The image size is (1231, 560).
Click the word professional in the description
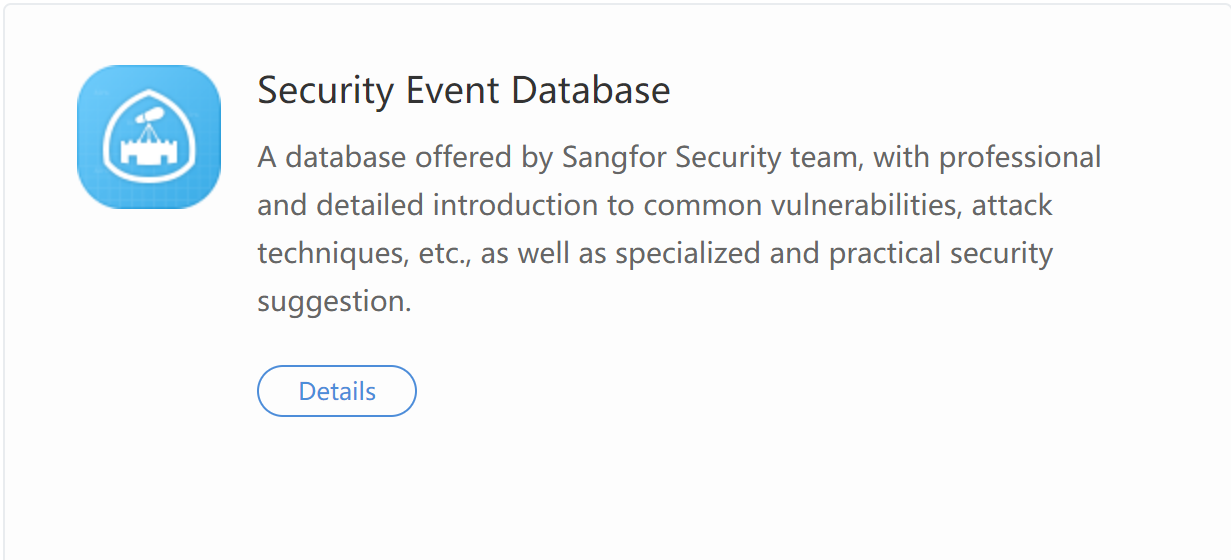coord(1020,157)
